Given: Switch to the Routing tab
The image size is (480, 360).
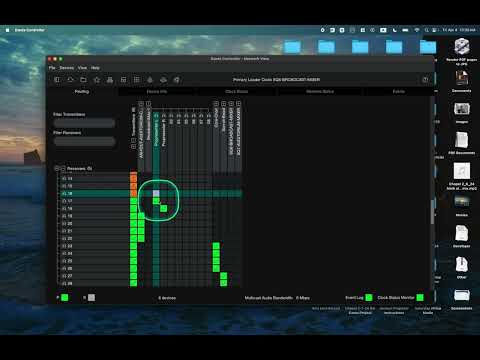Looking at the screenshot, I should [82, 91].
